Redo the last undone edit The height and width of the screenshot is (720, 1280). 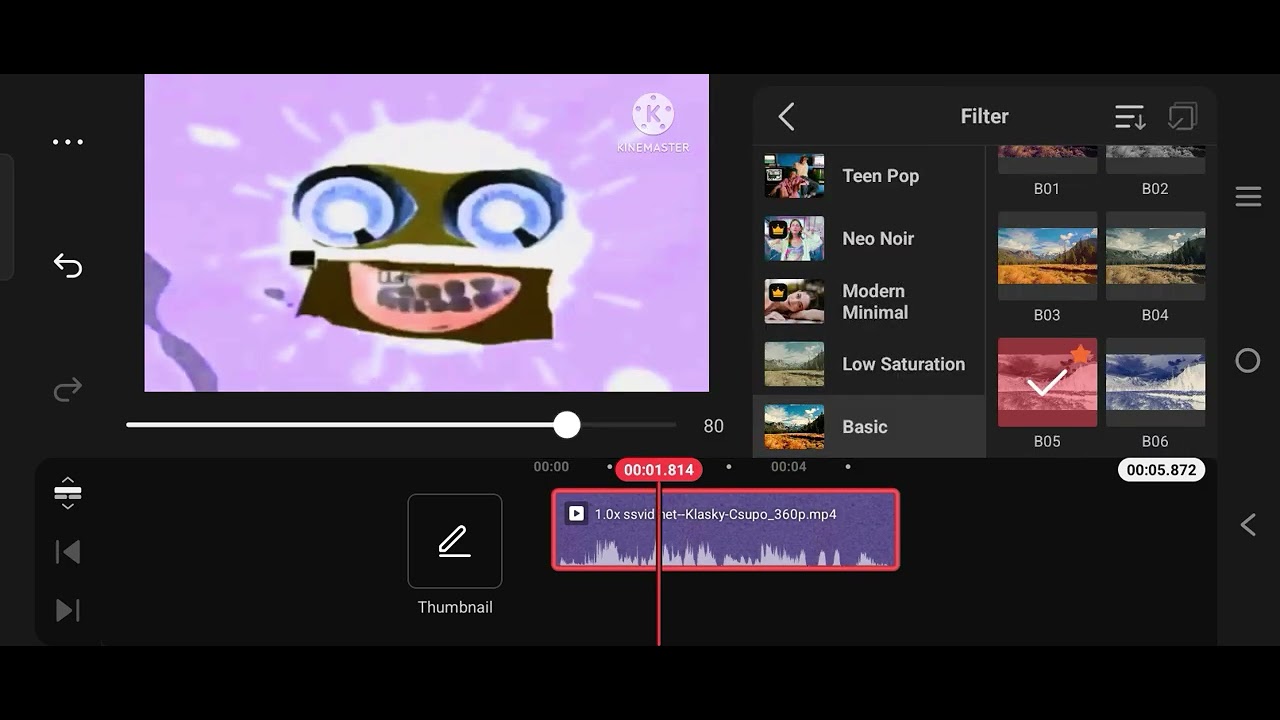click(68, 389)
